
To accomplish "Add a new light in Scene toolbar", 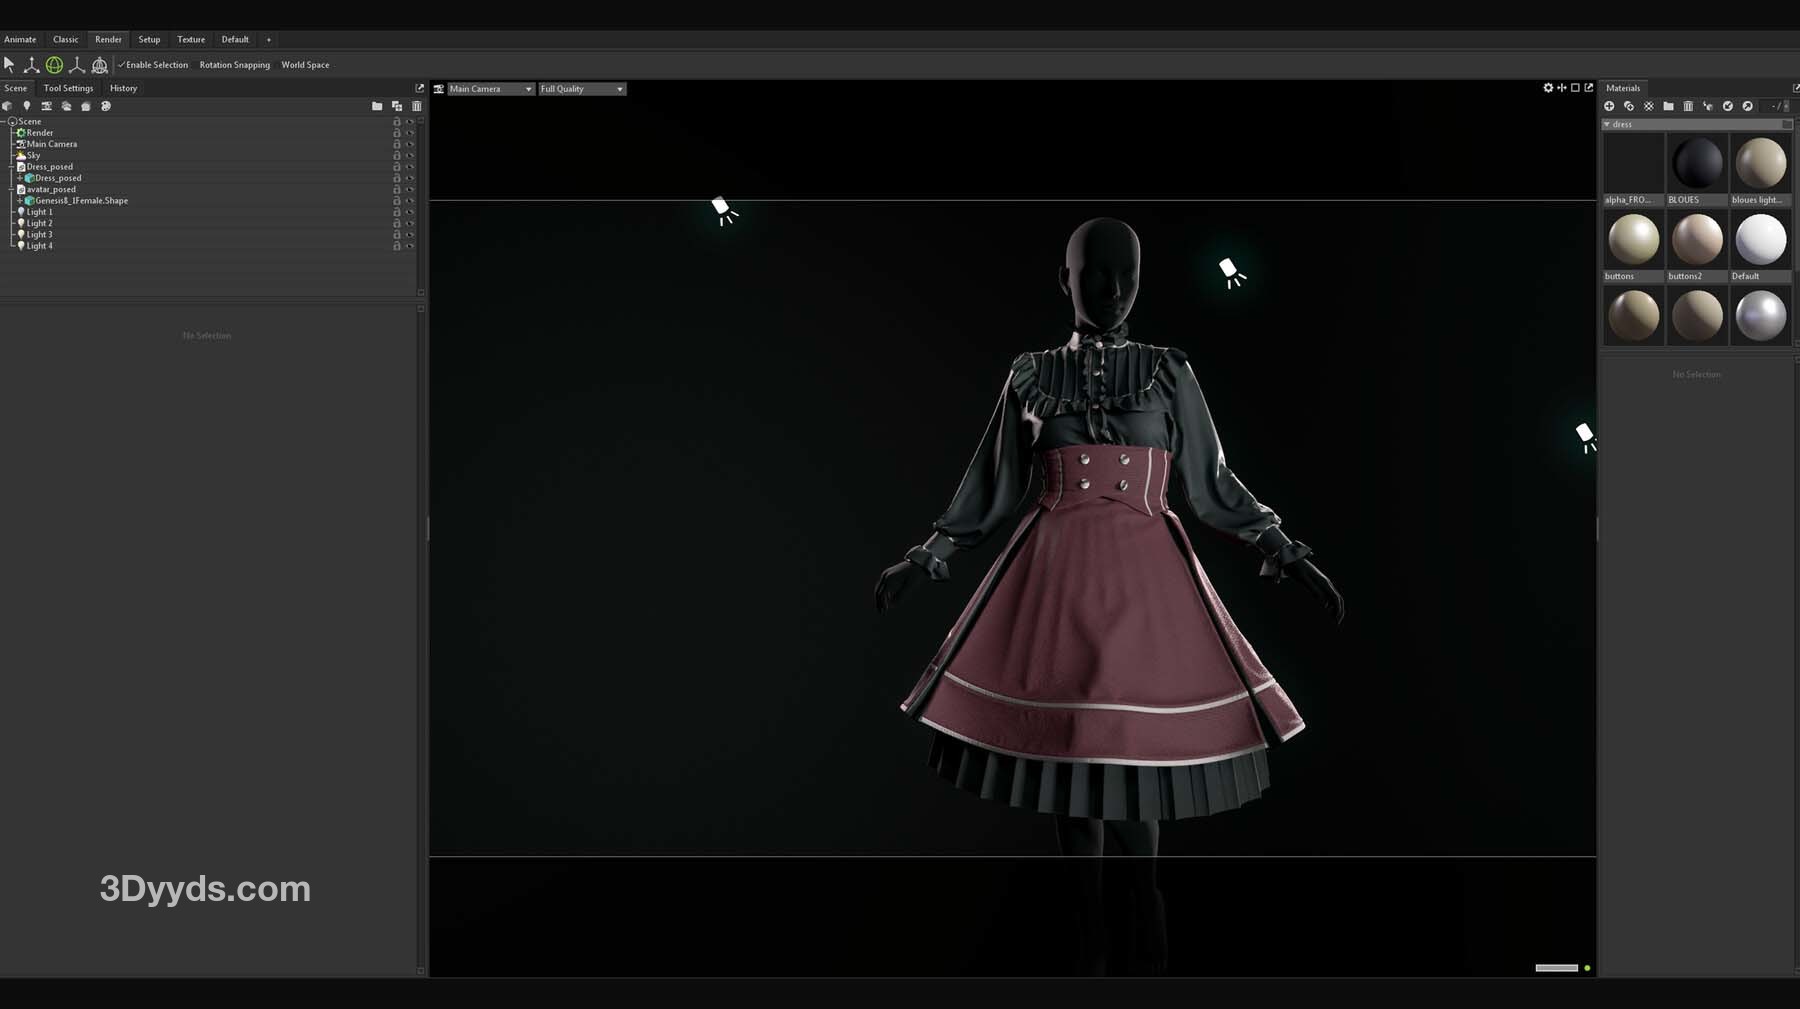I will (27, 106).
